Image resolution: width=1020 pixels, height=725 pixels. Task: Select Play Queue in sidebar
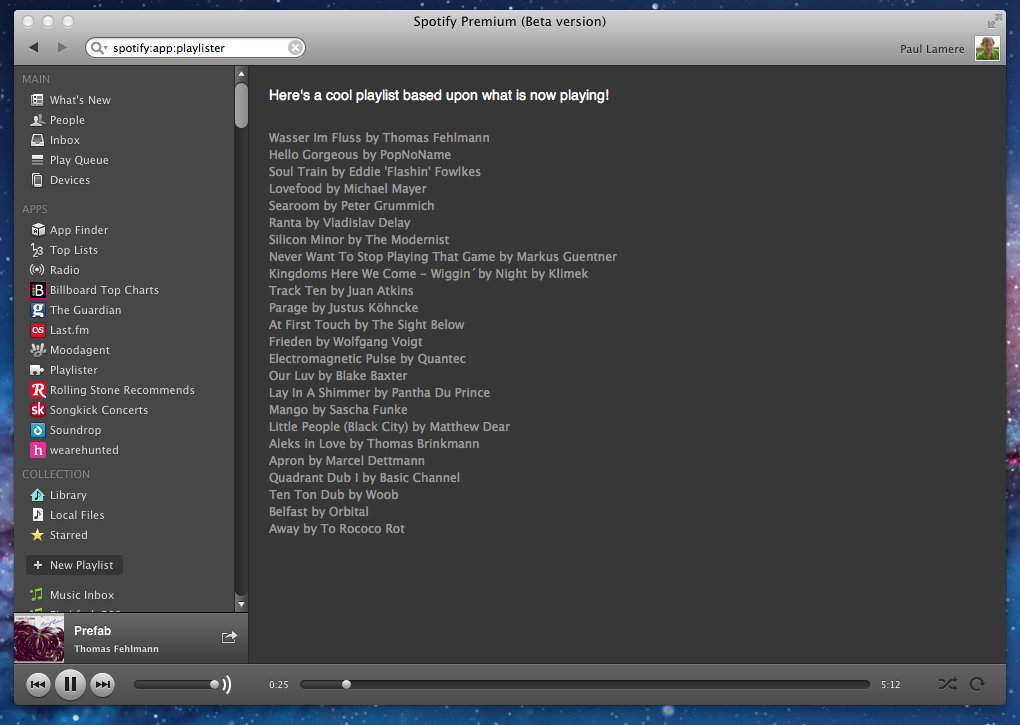[78, 160]
